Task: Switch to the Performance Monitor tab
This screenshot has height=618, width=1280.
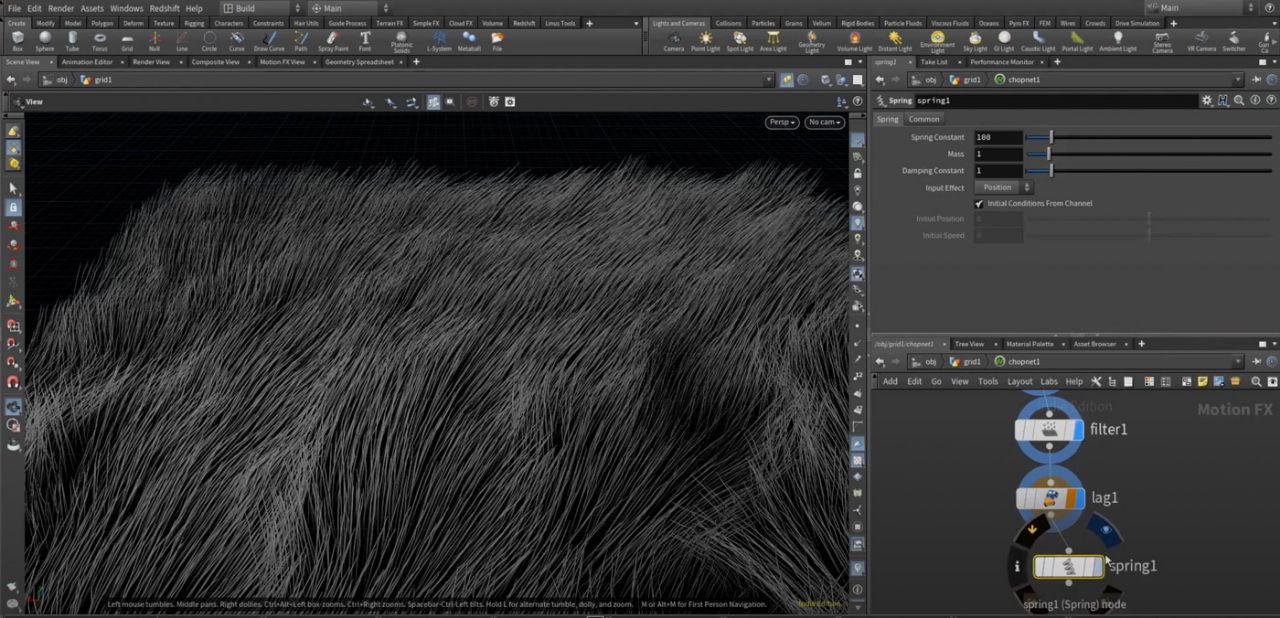Action: point(1002,62)
